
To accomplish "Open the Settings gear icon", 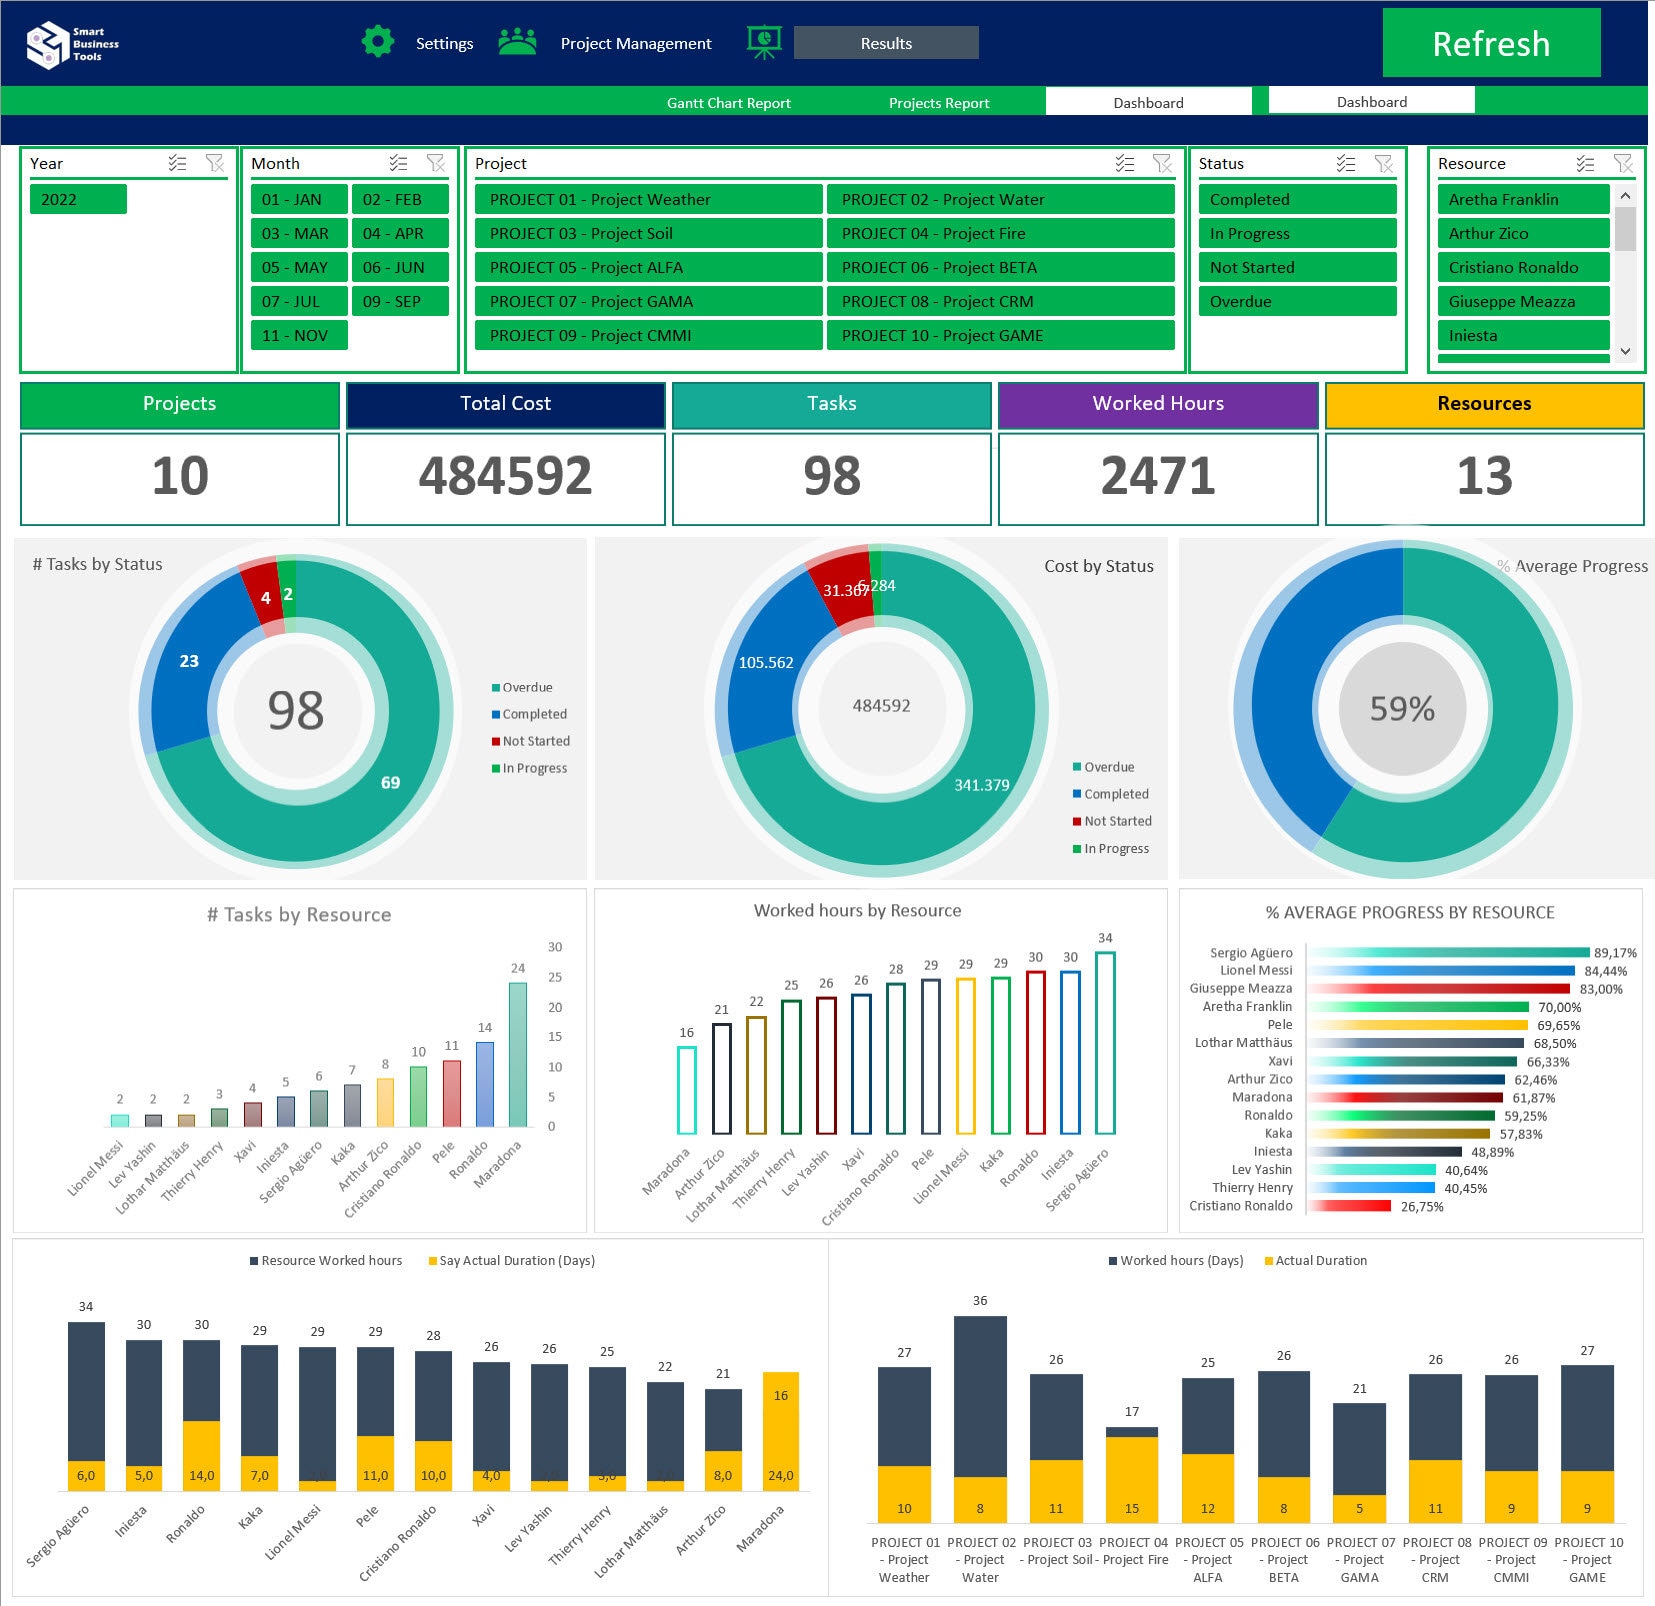I will [x=378, y=42].
